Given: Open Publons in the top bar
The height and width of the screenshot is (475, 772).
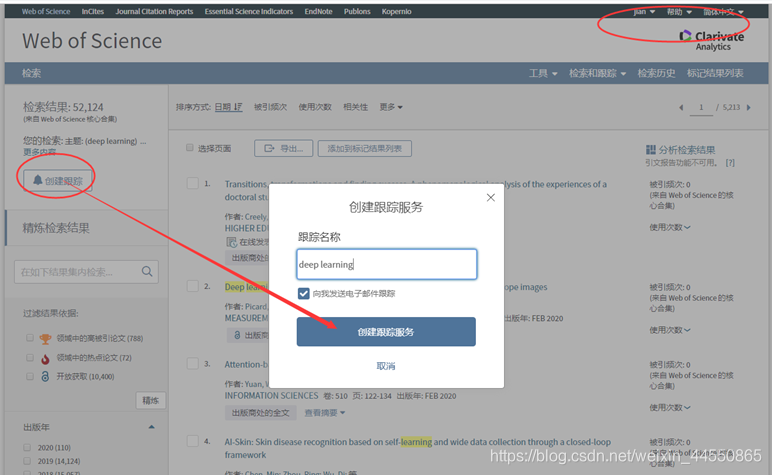Looking at the screenshot, I should (x=357, y=11).
